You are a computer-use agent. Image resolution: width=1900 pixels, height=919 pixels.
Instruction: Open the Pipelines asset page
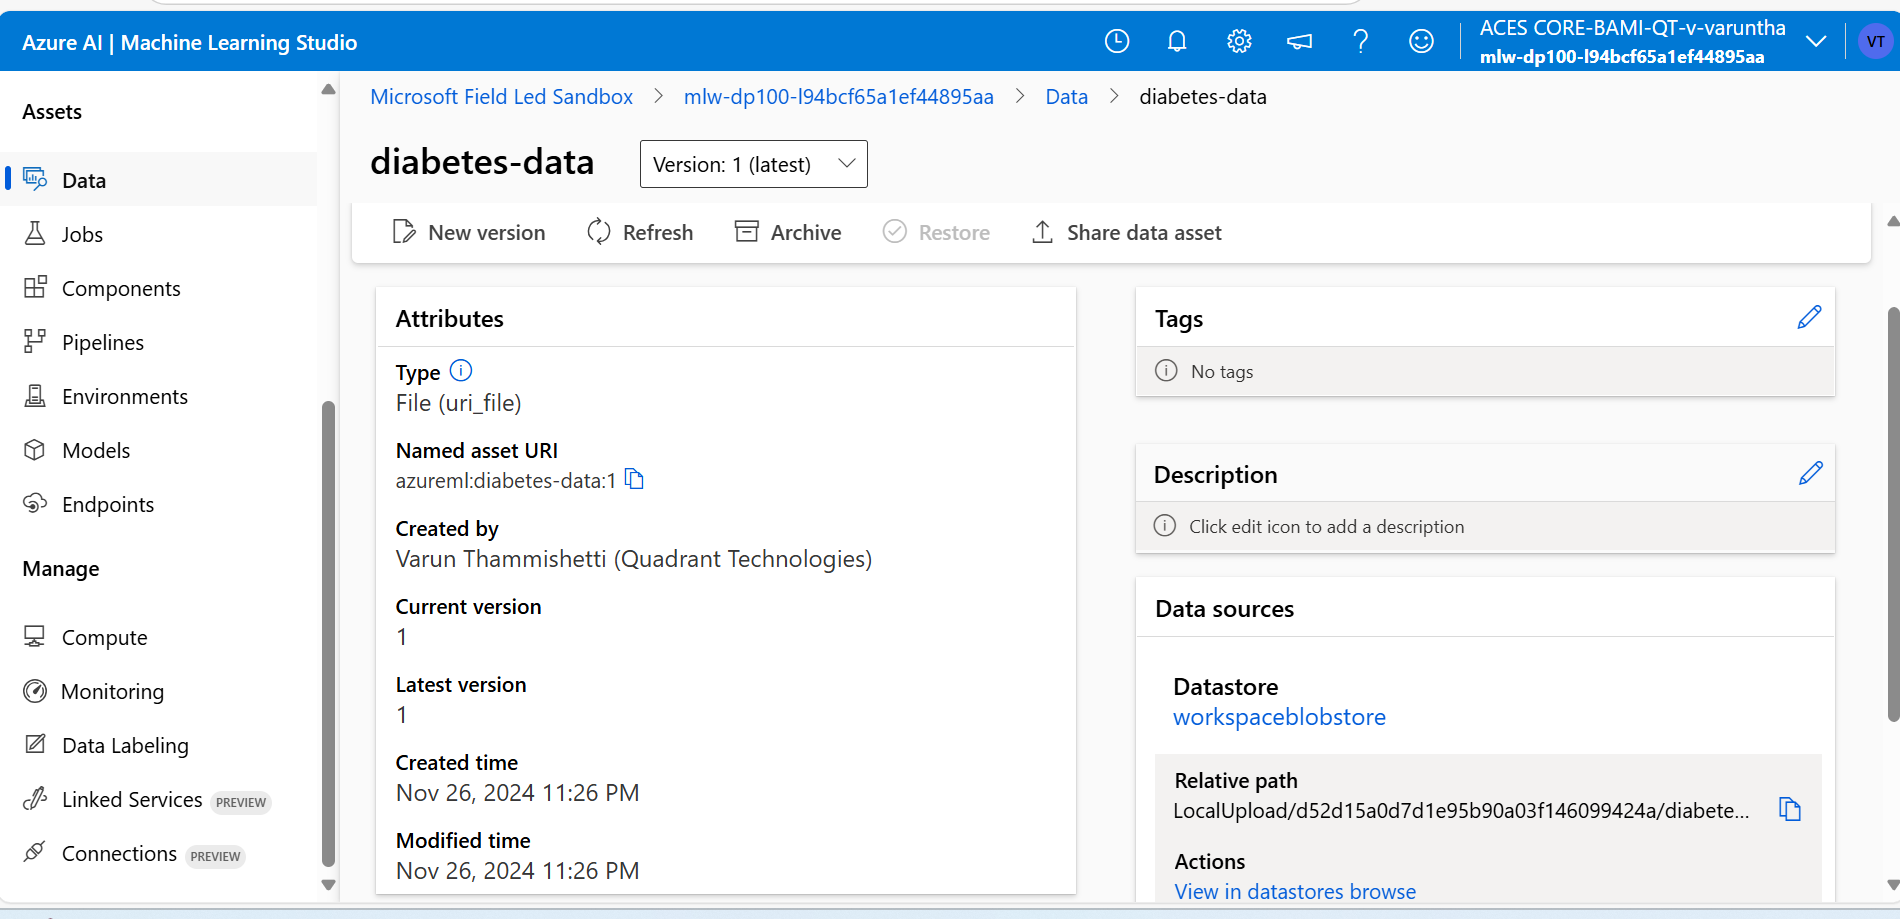pos(103,341)
